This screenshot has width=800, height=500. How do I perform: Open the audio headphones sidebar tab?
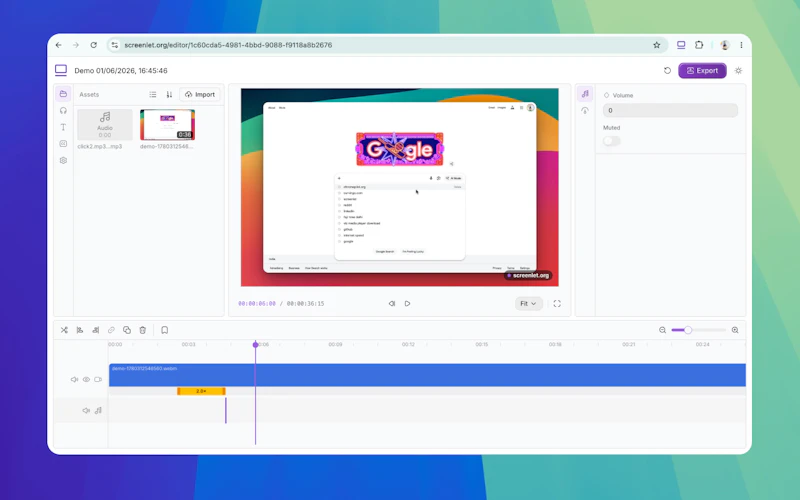[x=63, y=111]
